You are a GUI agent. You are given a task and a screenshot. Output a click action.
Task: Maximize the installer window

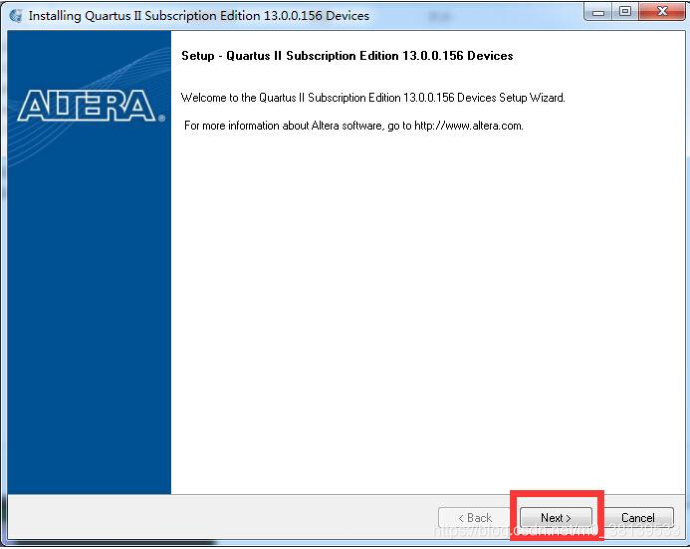pyautogui.click(x=625, y=12)
